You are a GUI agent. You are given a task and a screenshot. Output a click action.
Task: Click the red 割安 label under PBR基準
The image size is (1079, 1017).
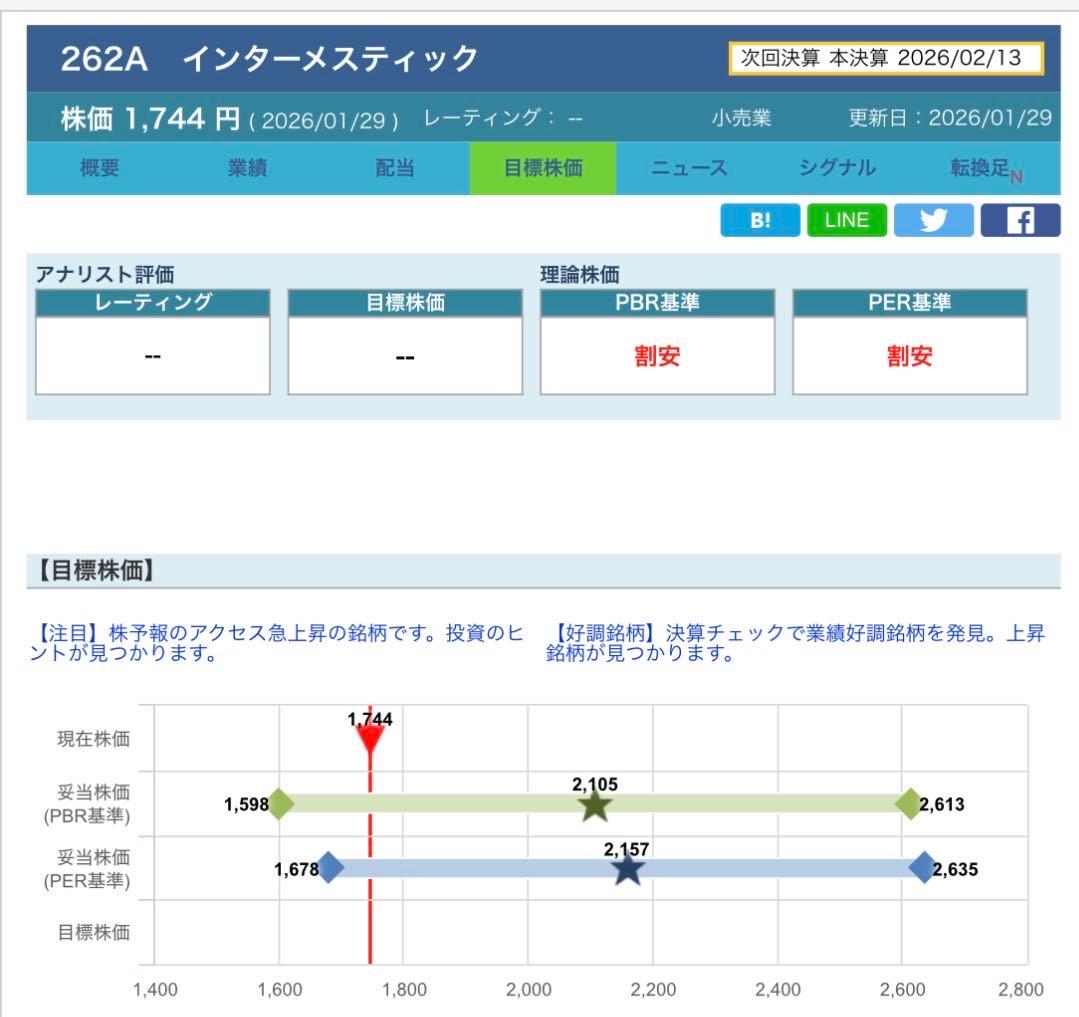(x=655, y=356)
